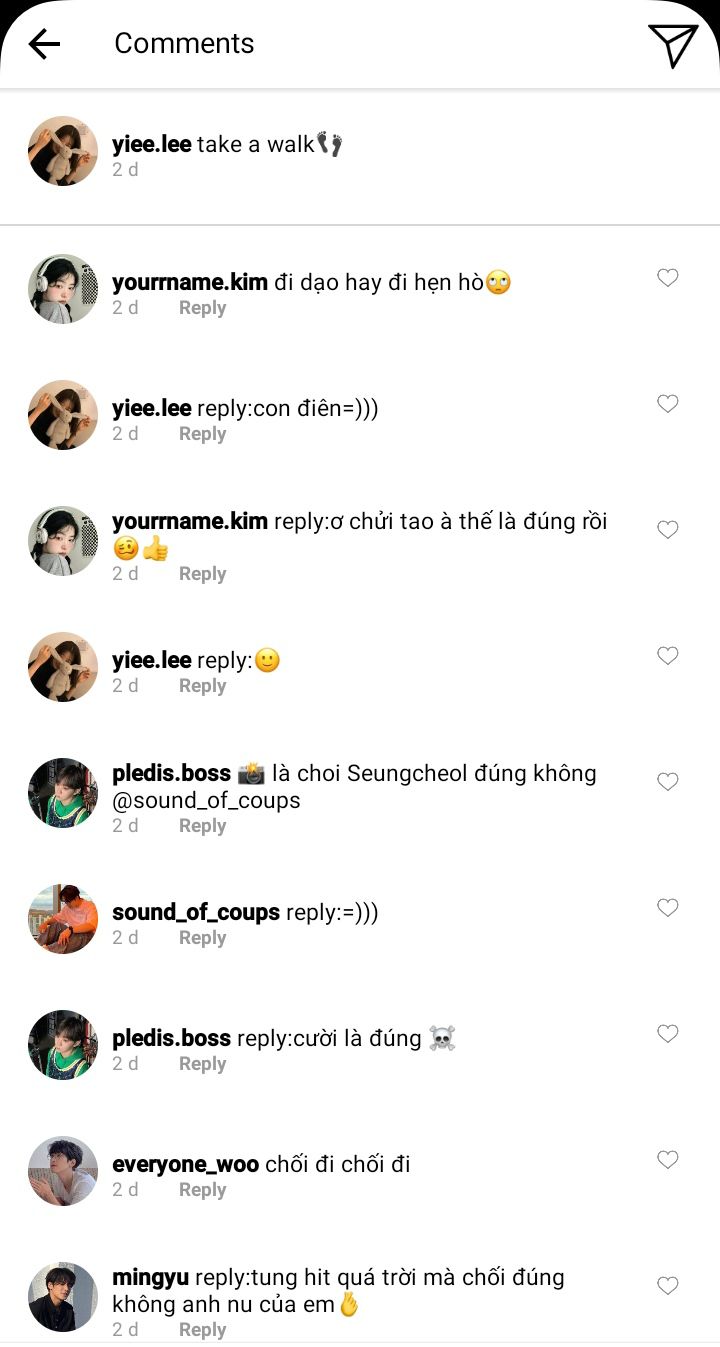Open the @sound_of_coups mention link

pyautogui.click(x=206, y=800)
